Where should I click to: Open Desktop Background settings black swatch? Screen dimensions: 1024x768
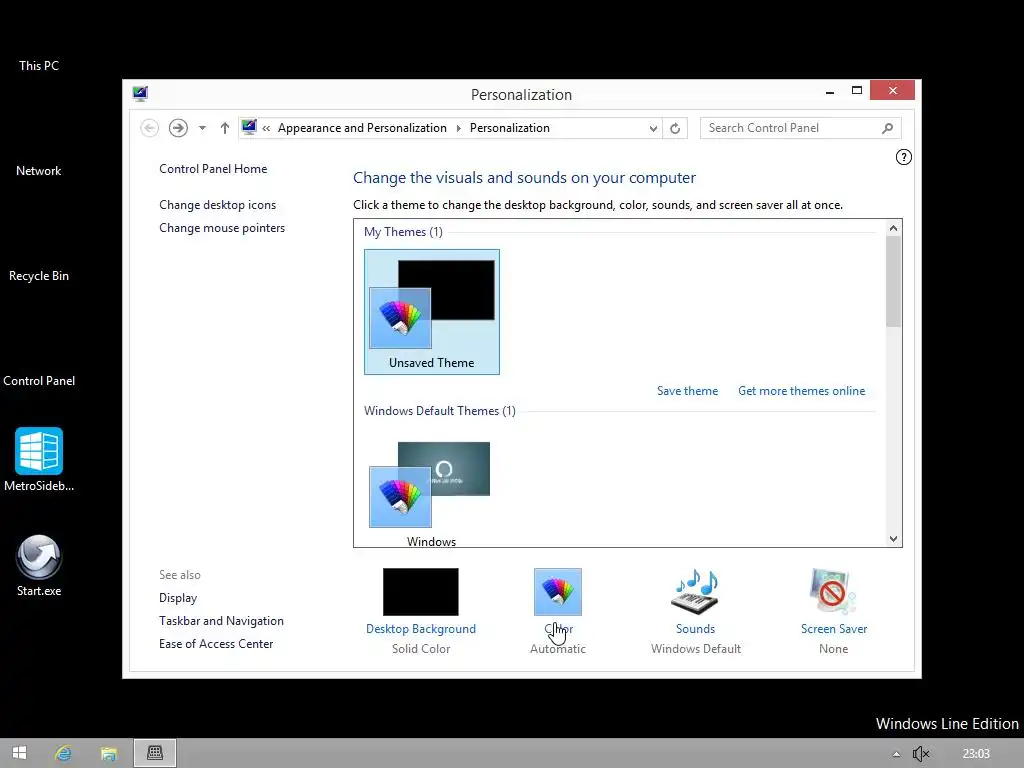point(421,592)
